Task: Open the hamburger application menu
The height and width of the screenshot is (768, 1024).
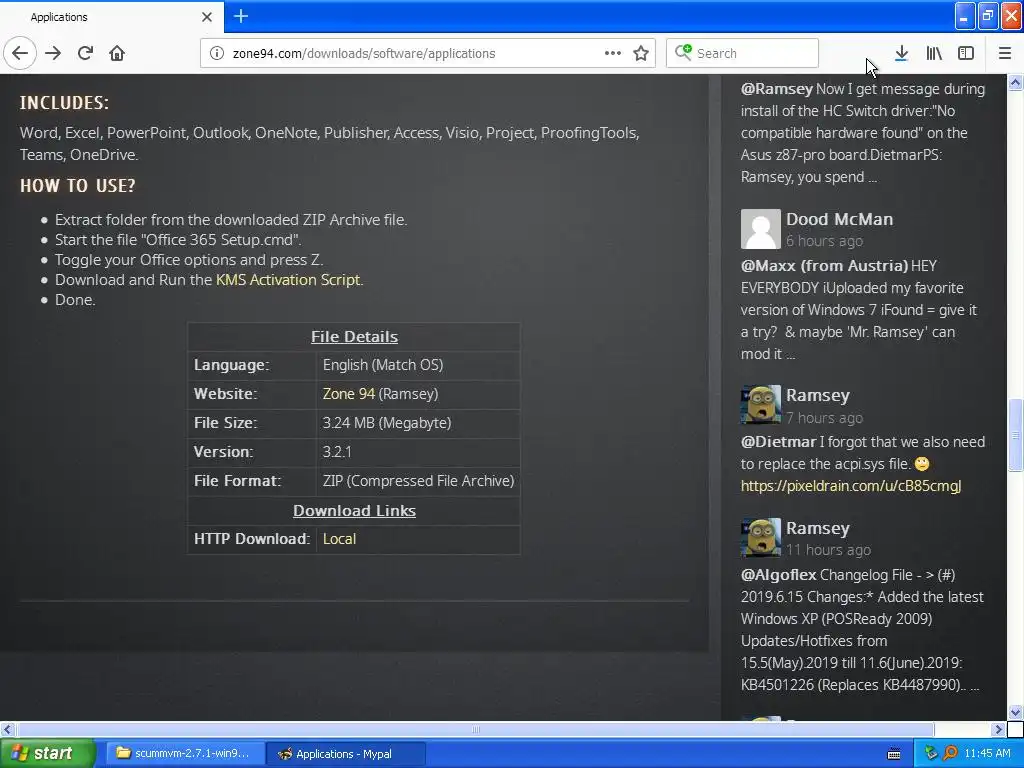Action: coord(1004,53)
